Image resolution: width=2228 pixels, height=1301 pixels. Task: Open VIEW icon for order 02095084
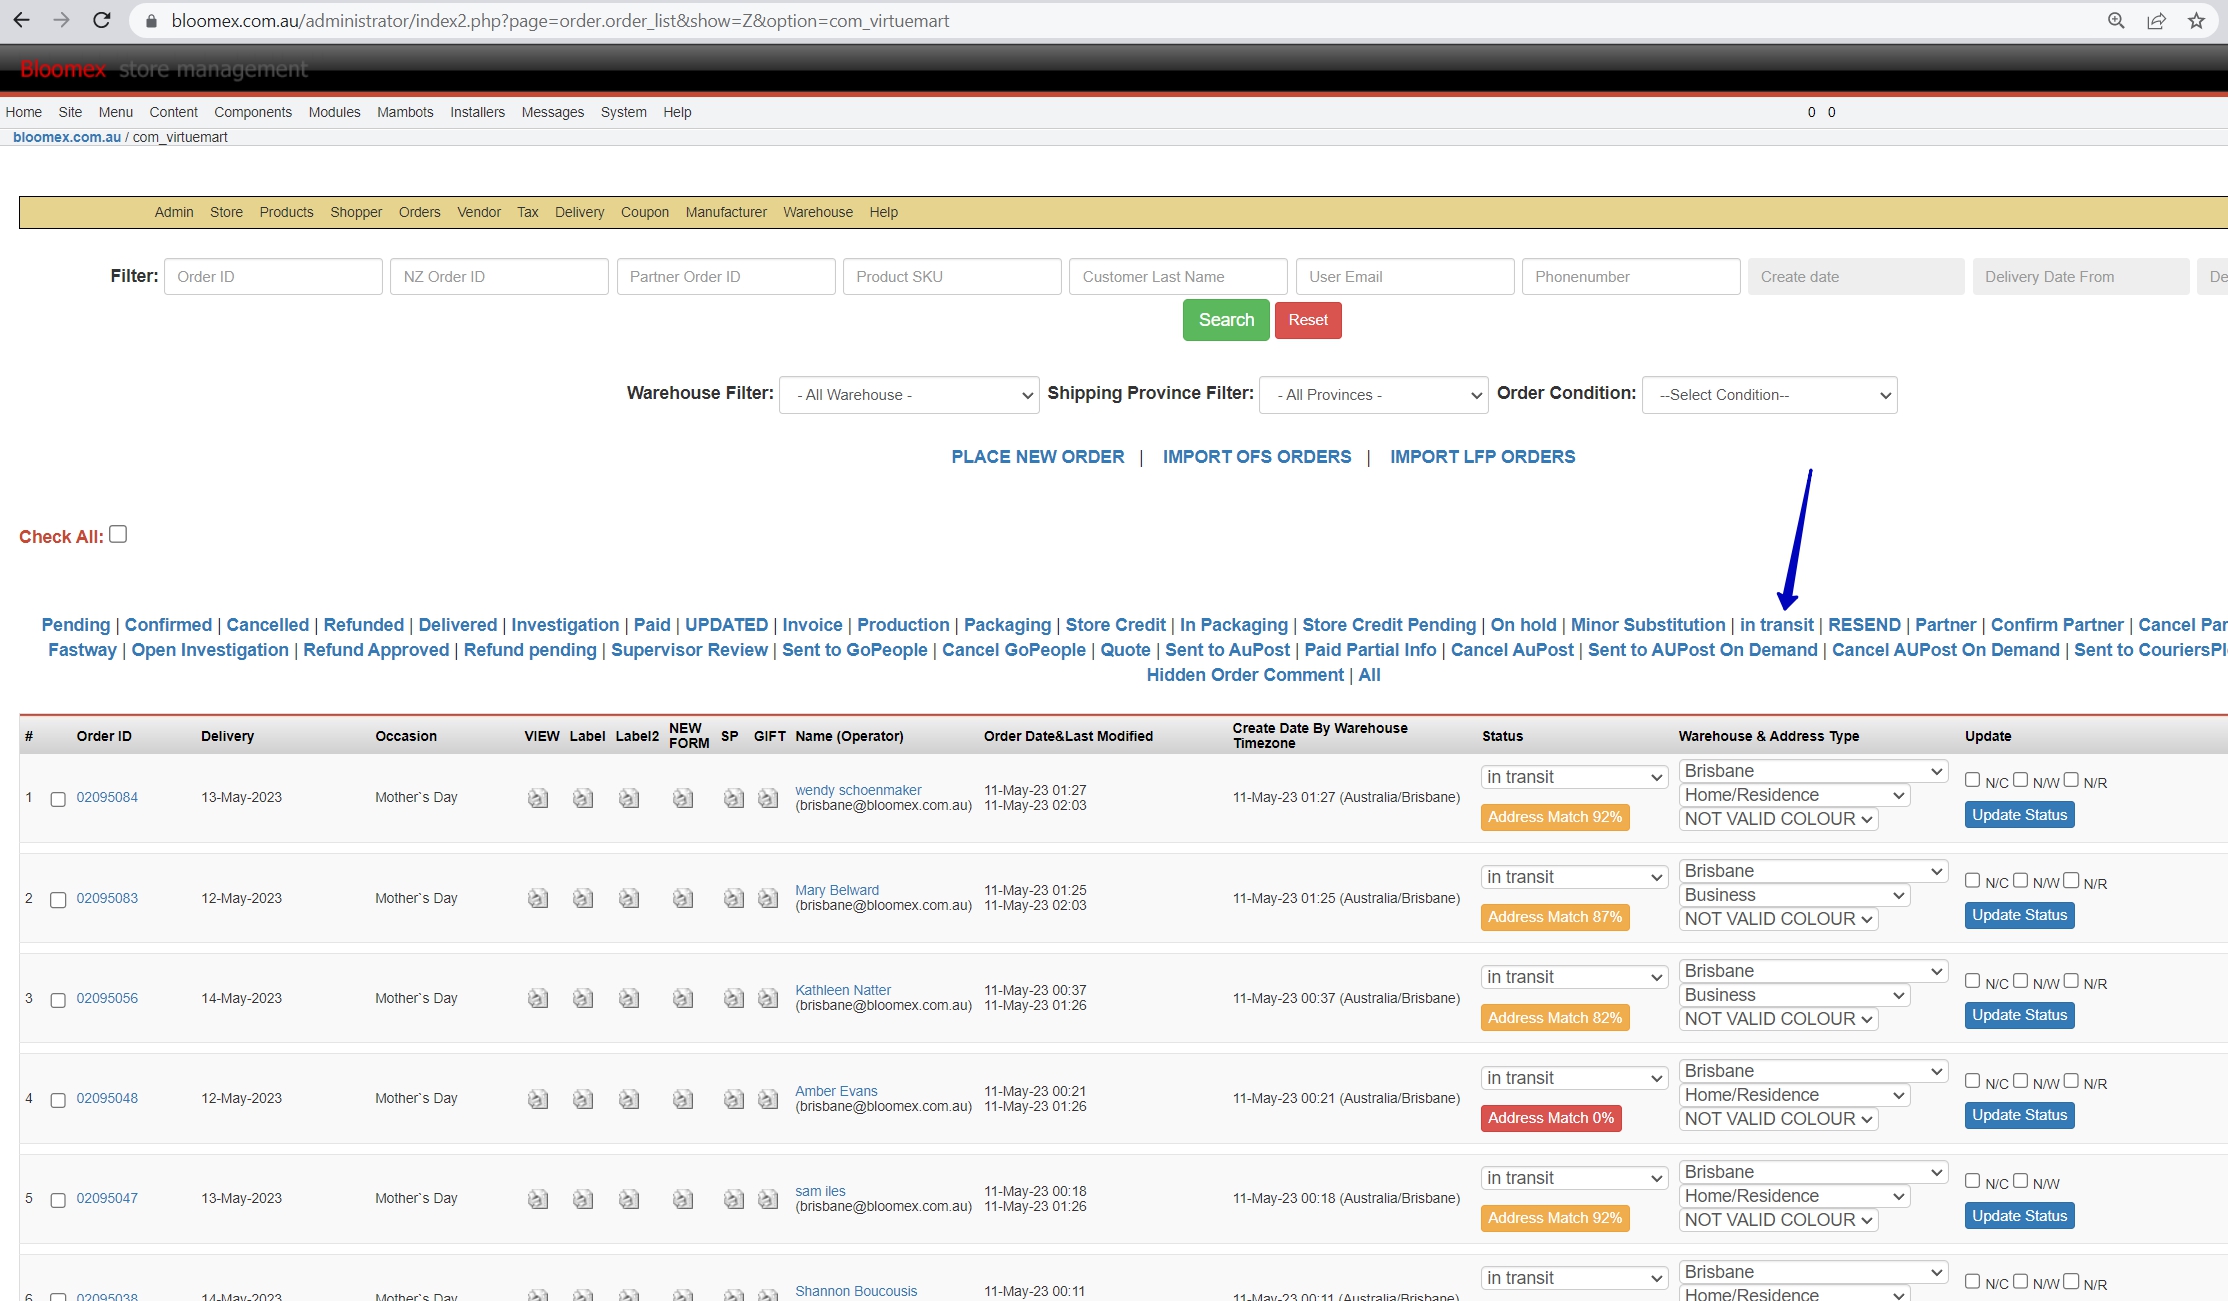click(538, 798)
